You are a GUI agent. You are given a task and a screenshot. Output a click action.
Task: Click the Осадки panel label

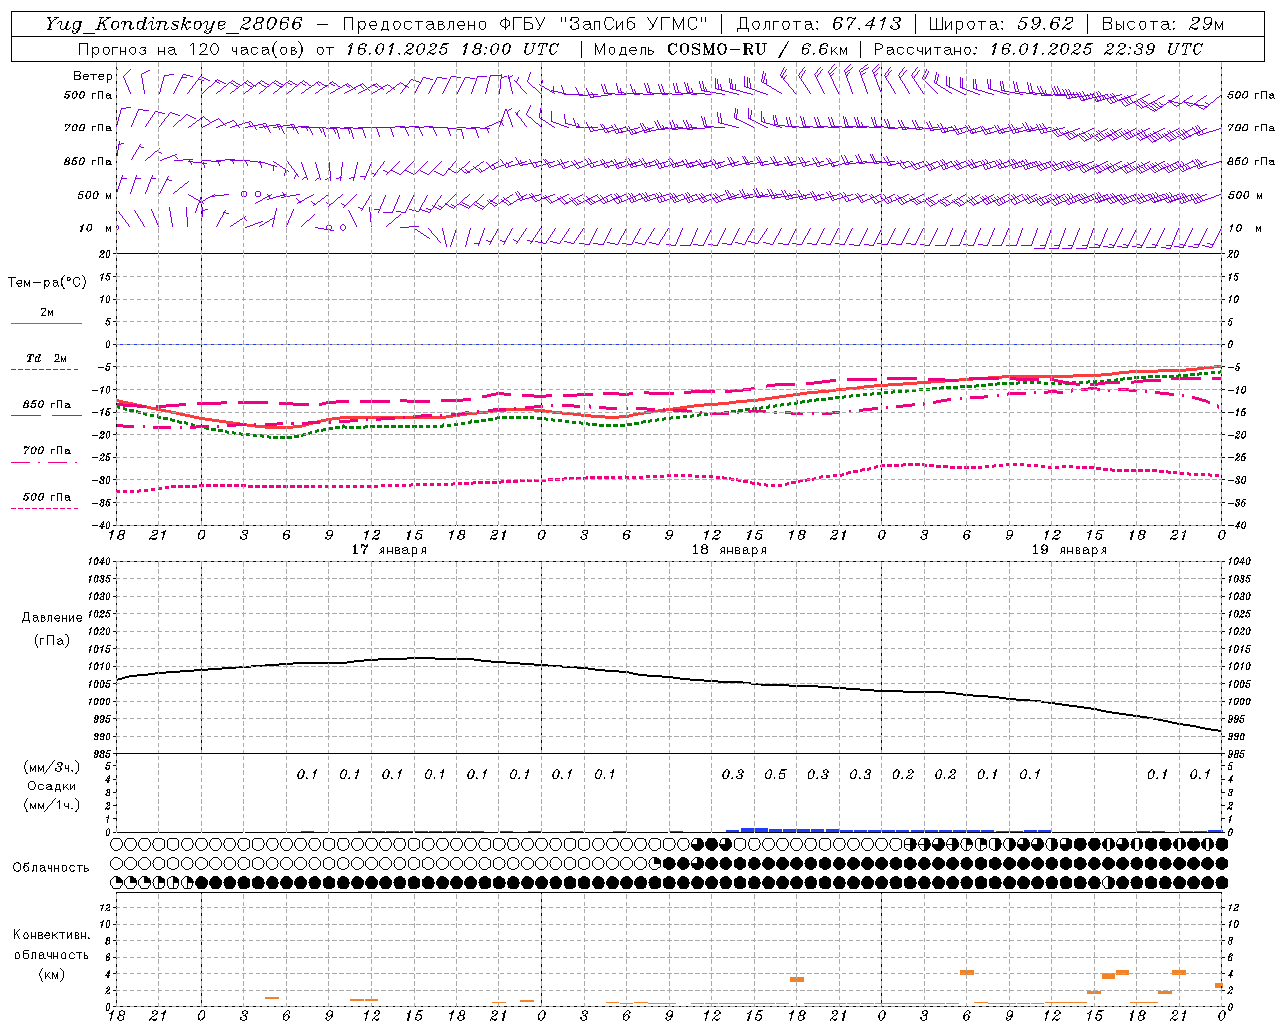(x=52, y=786)
